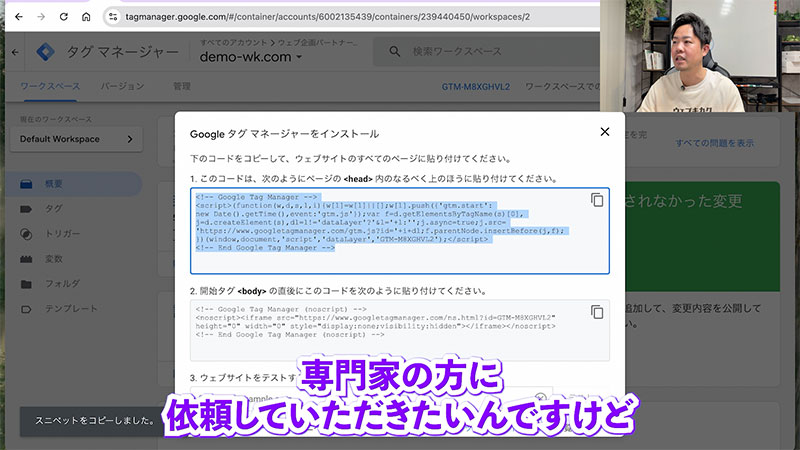
Task: Click the workspace search magnifier icon
Action: [394, 52]
